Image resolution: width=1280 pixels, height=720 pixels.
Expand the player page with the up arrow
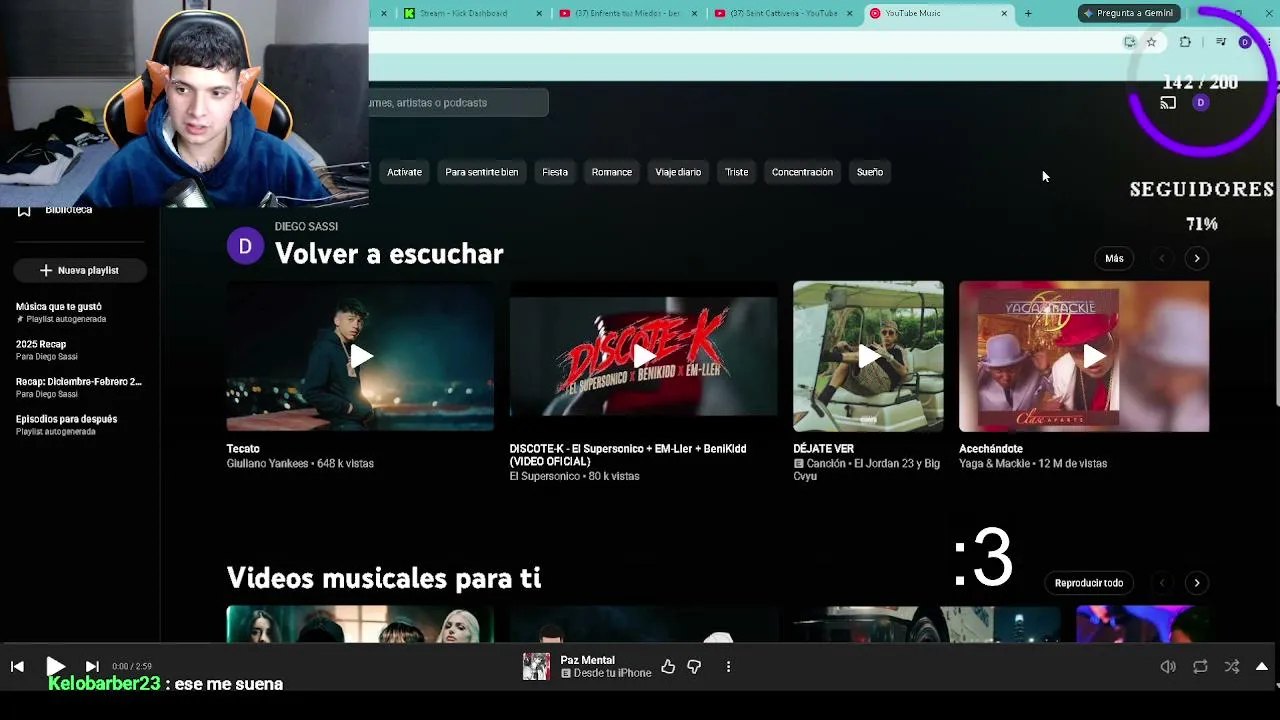[1262, 667]
